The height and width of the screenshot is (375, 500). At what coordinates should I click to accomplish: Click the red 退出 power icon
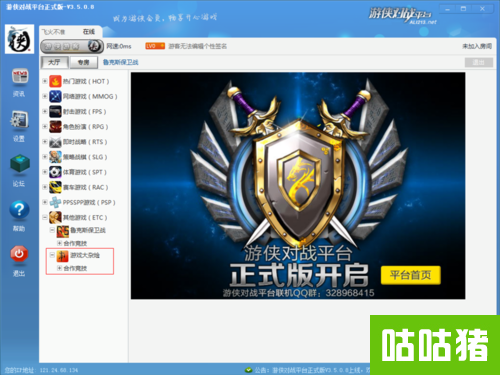pos(19,254)
